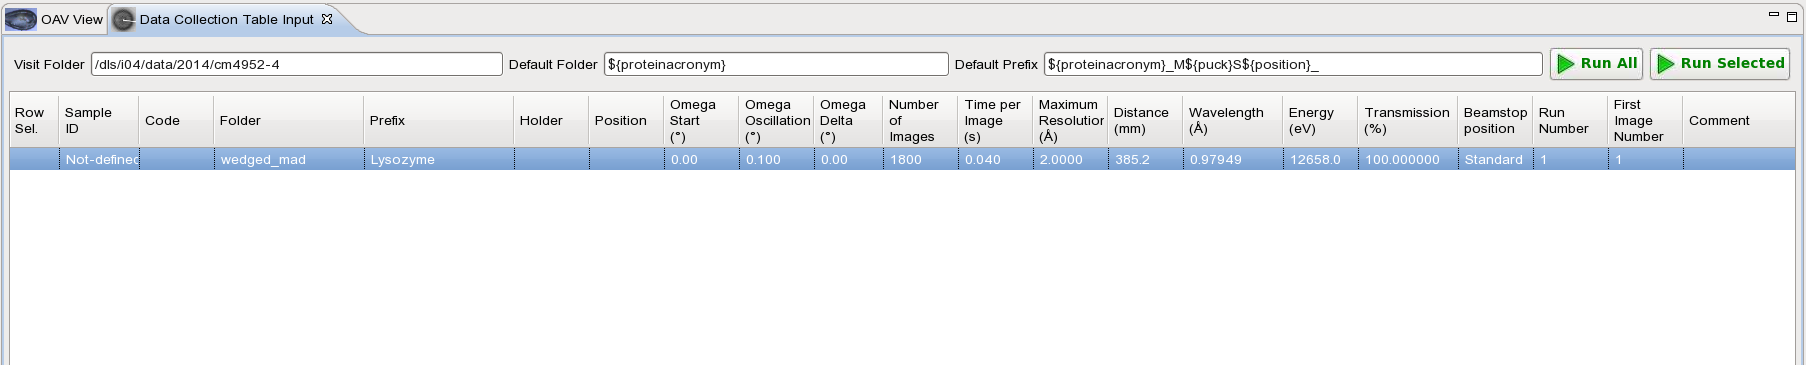Screen dimensions: 1806x365
Task: Click the Omega Start column header
Action: point(701,121)
